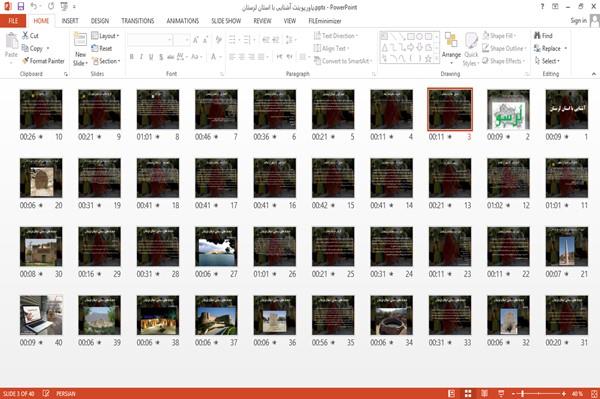Adjust the zoom slider in status bar

538,394
